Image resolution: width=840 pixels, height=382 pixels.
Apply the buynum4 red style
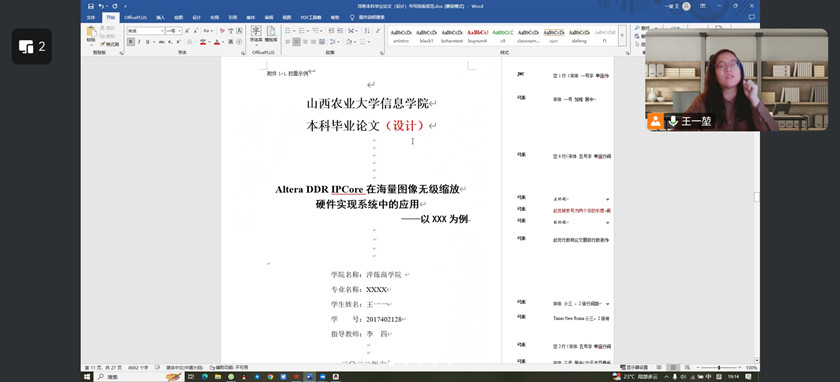[477, 36]
